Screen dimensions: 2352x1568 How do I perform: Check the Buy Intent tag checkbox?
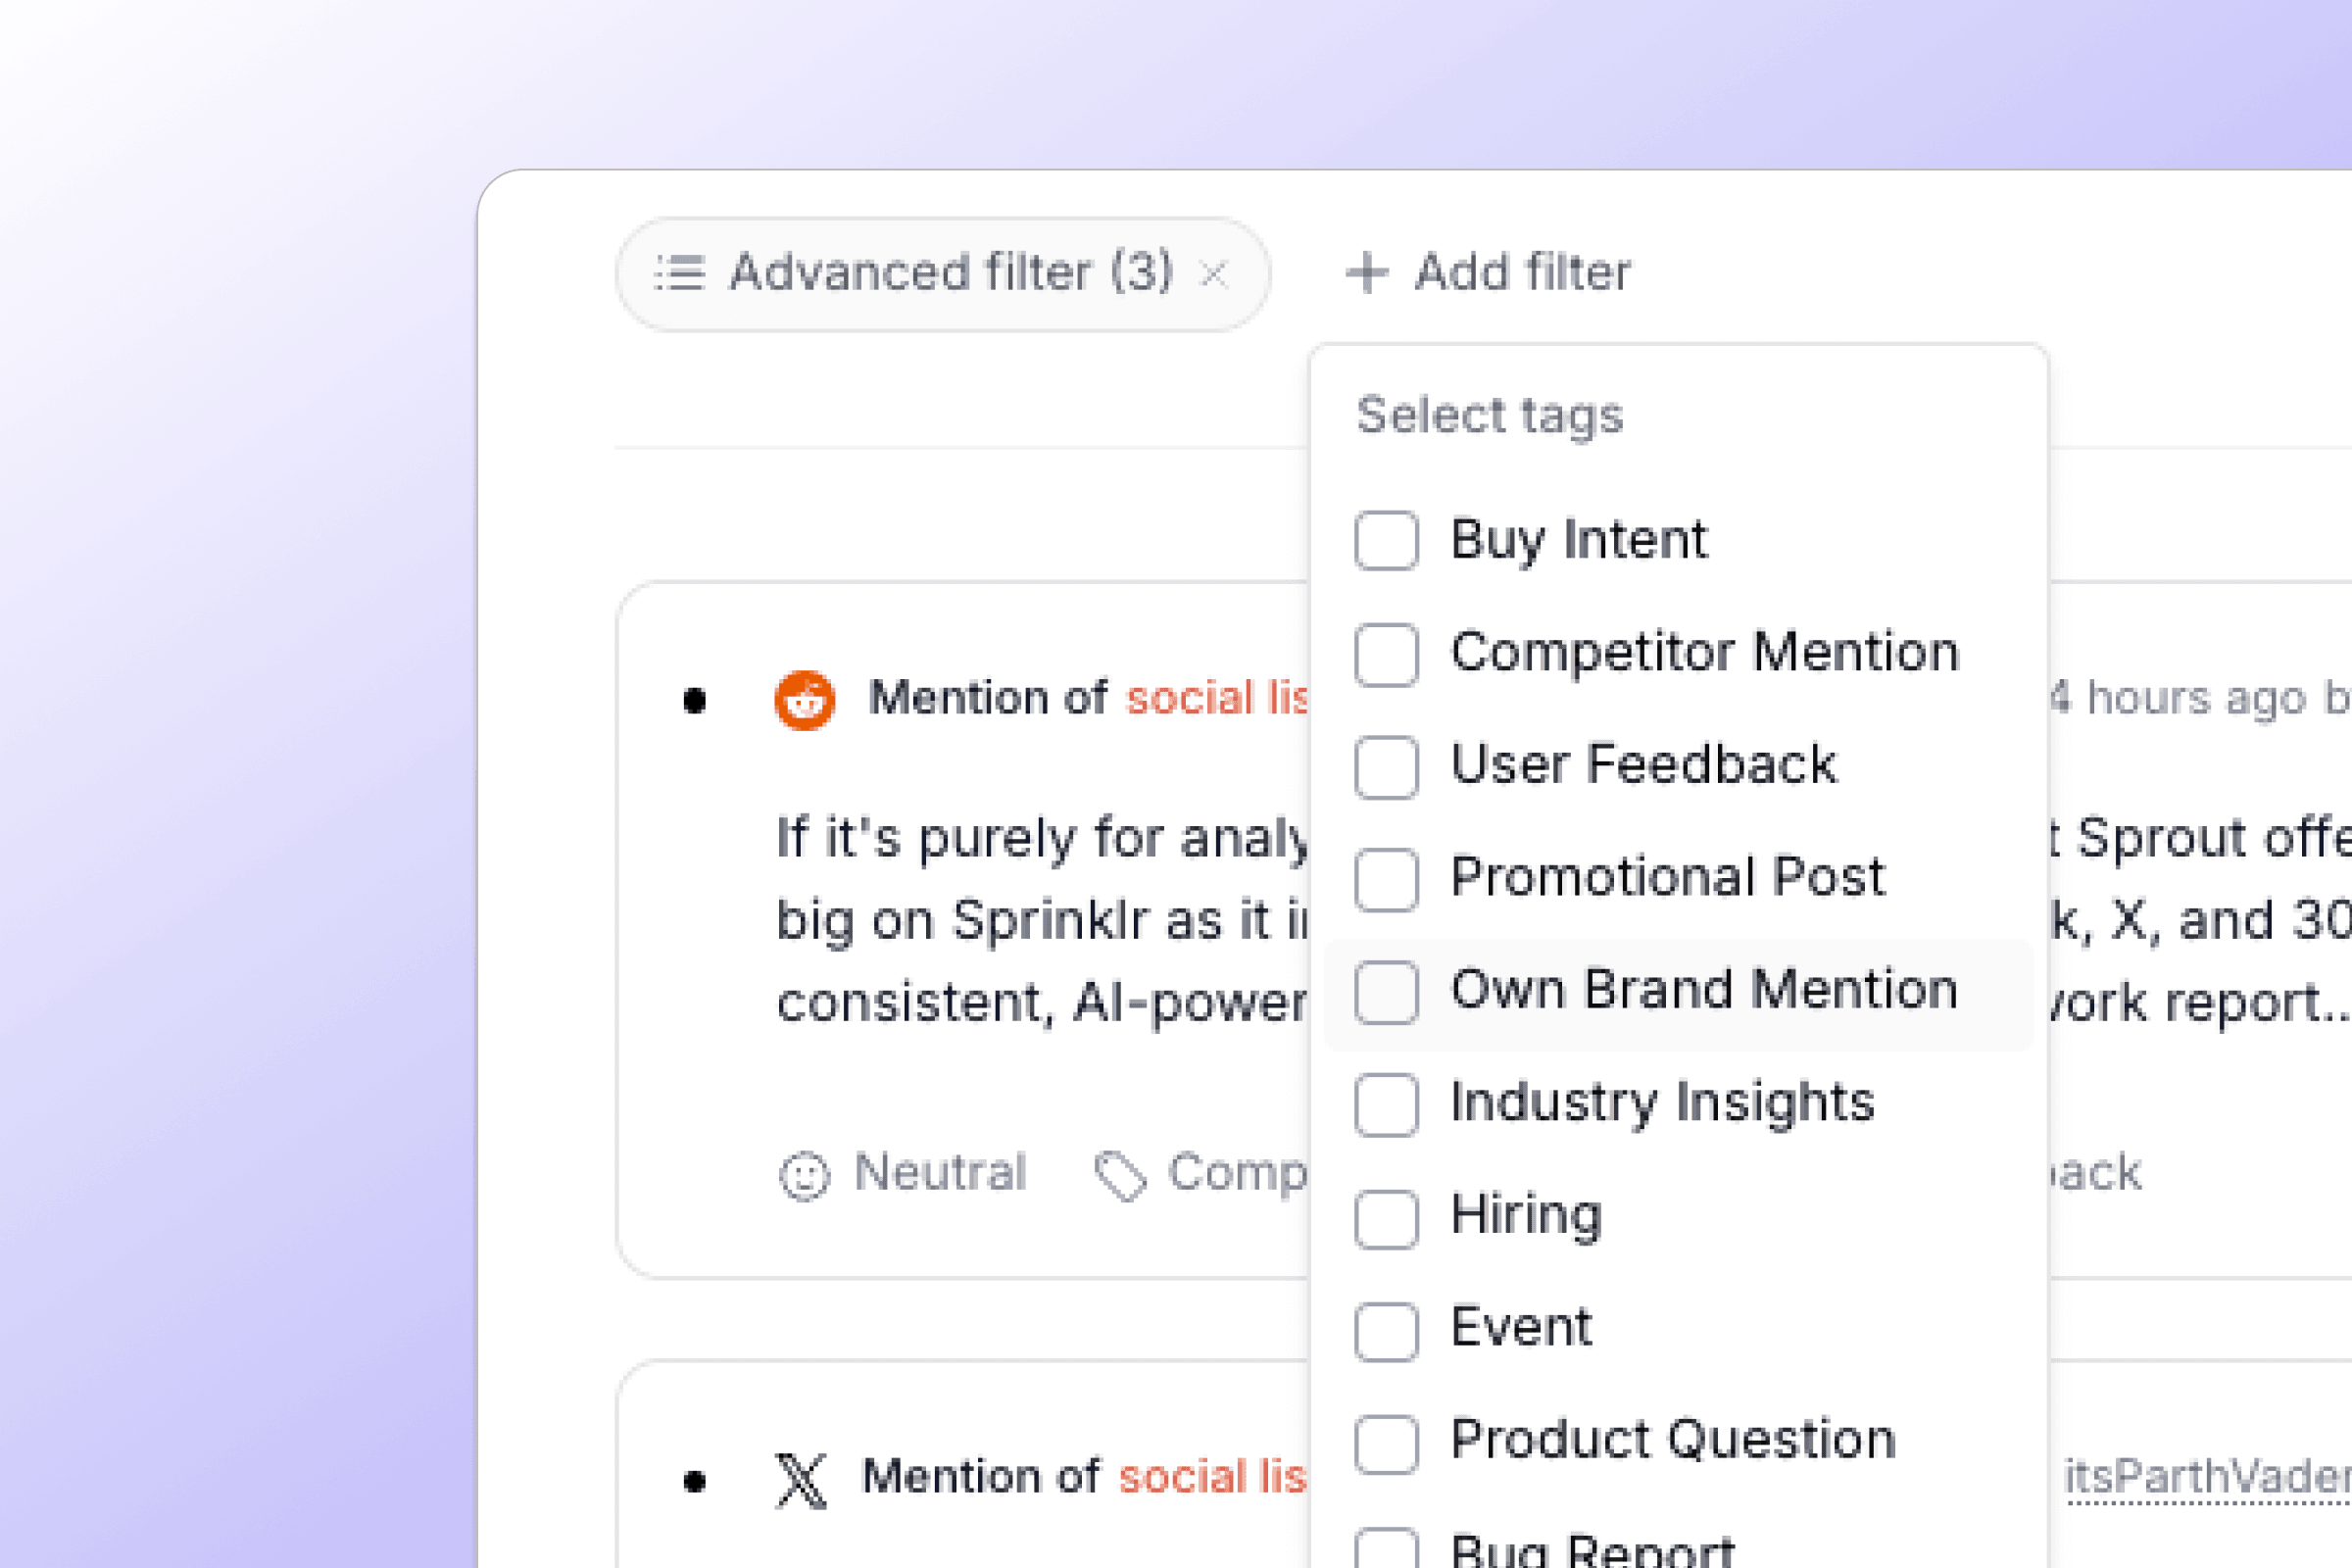pos(1386,541)
